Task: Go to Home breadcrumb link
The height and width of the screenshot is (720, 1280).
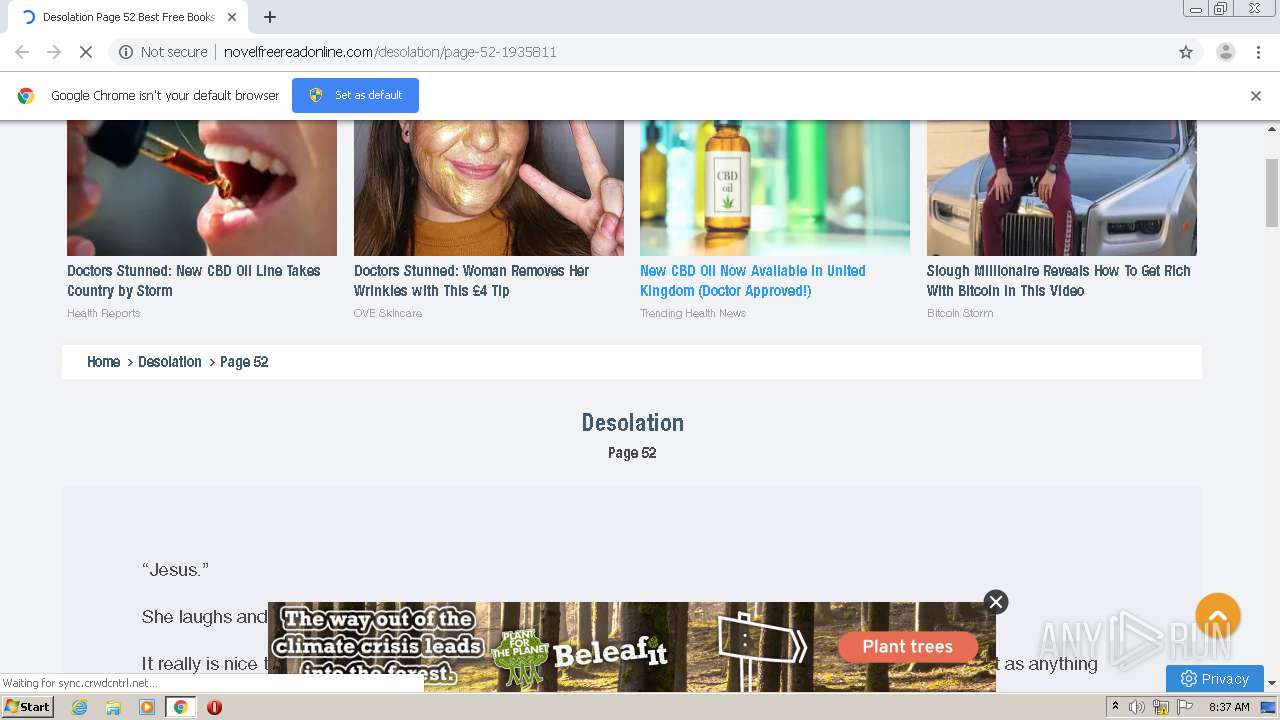Action: (104, 362)
